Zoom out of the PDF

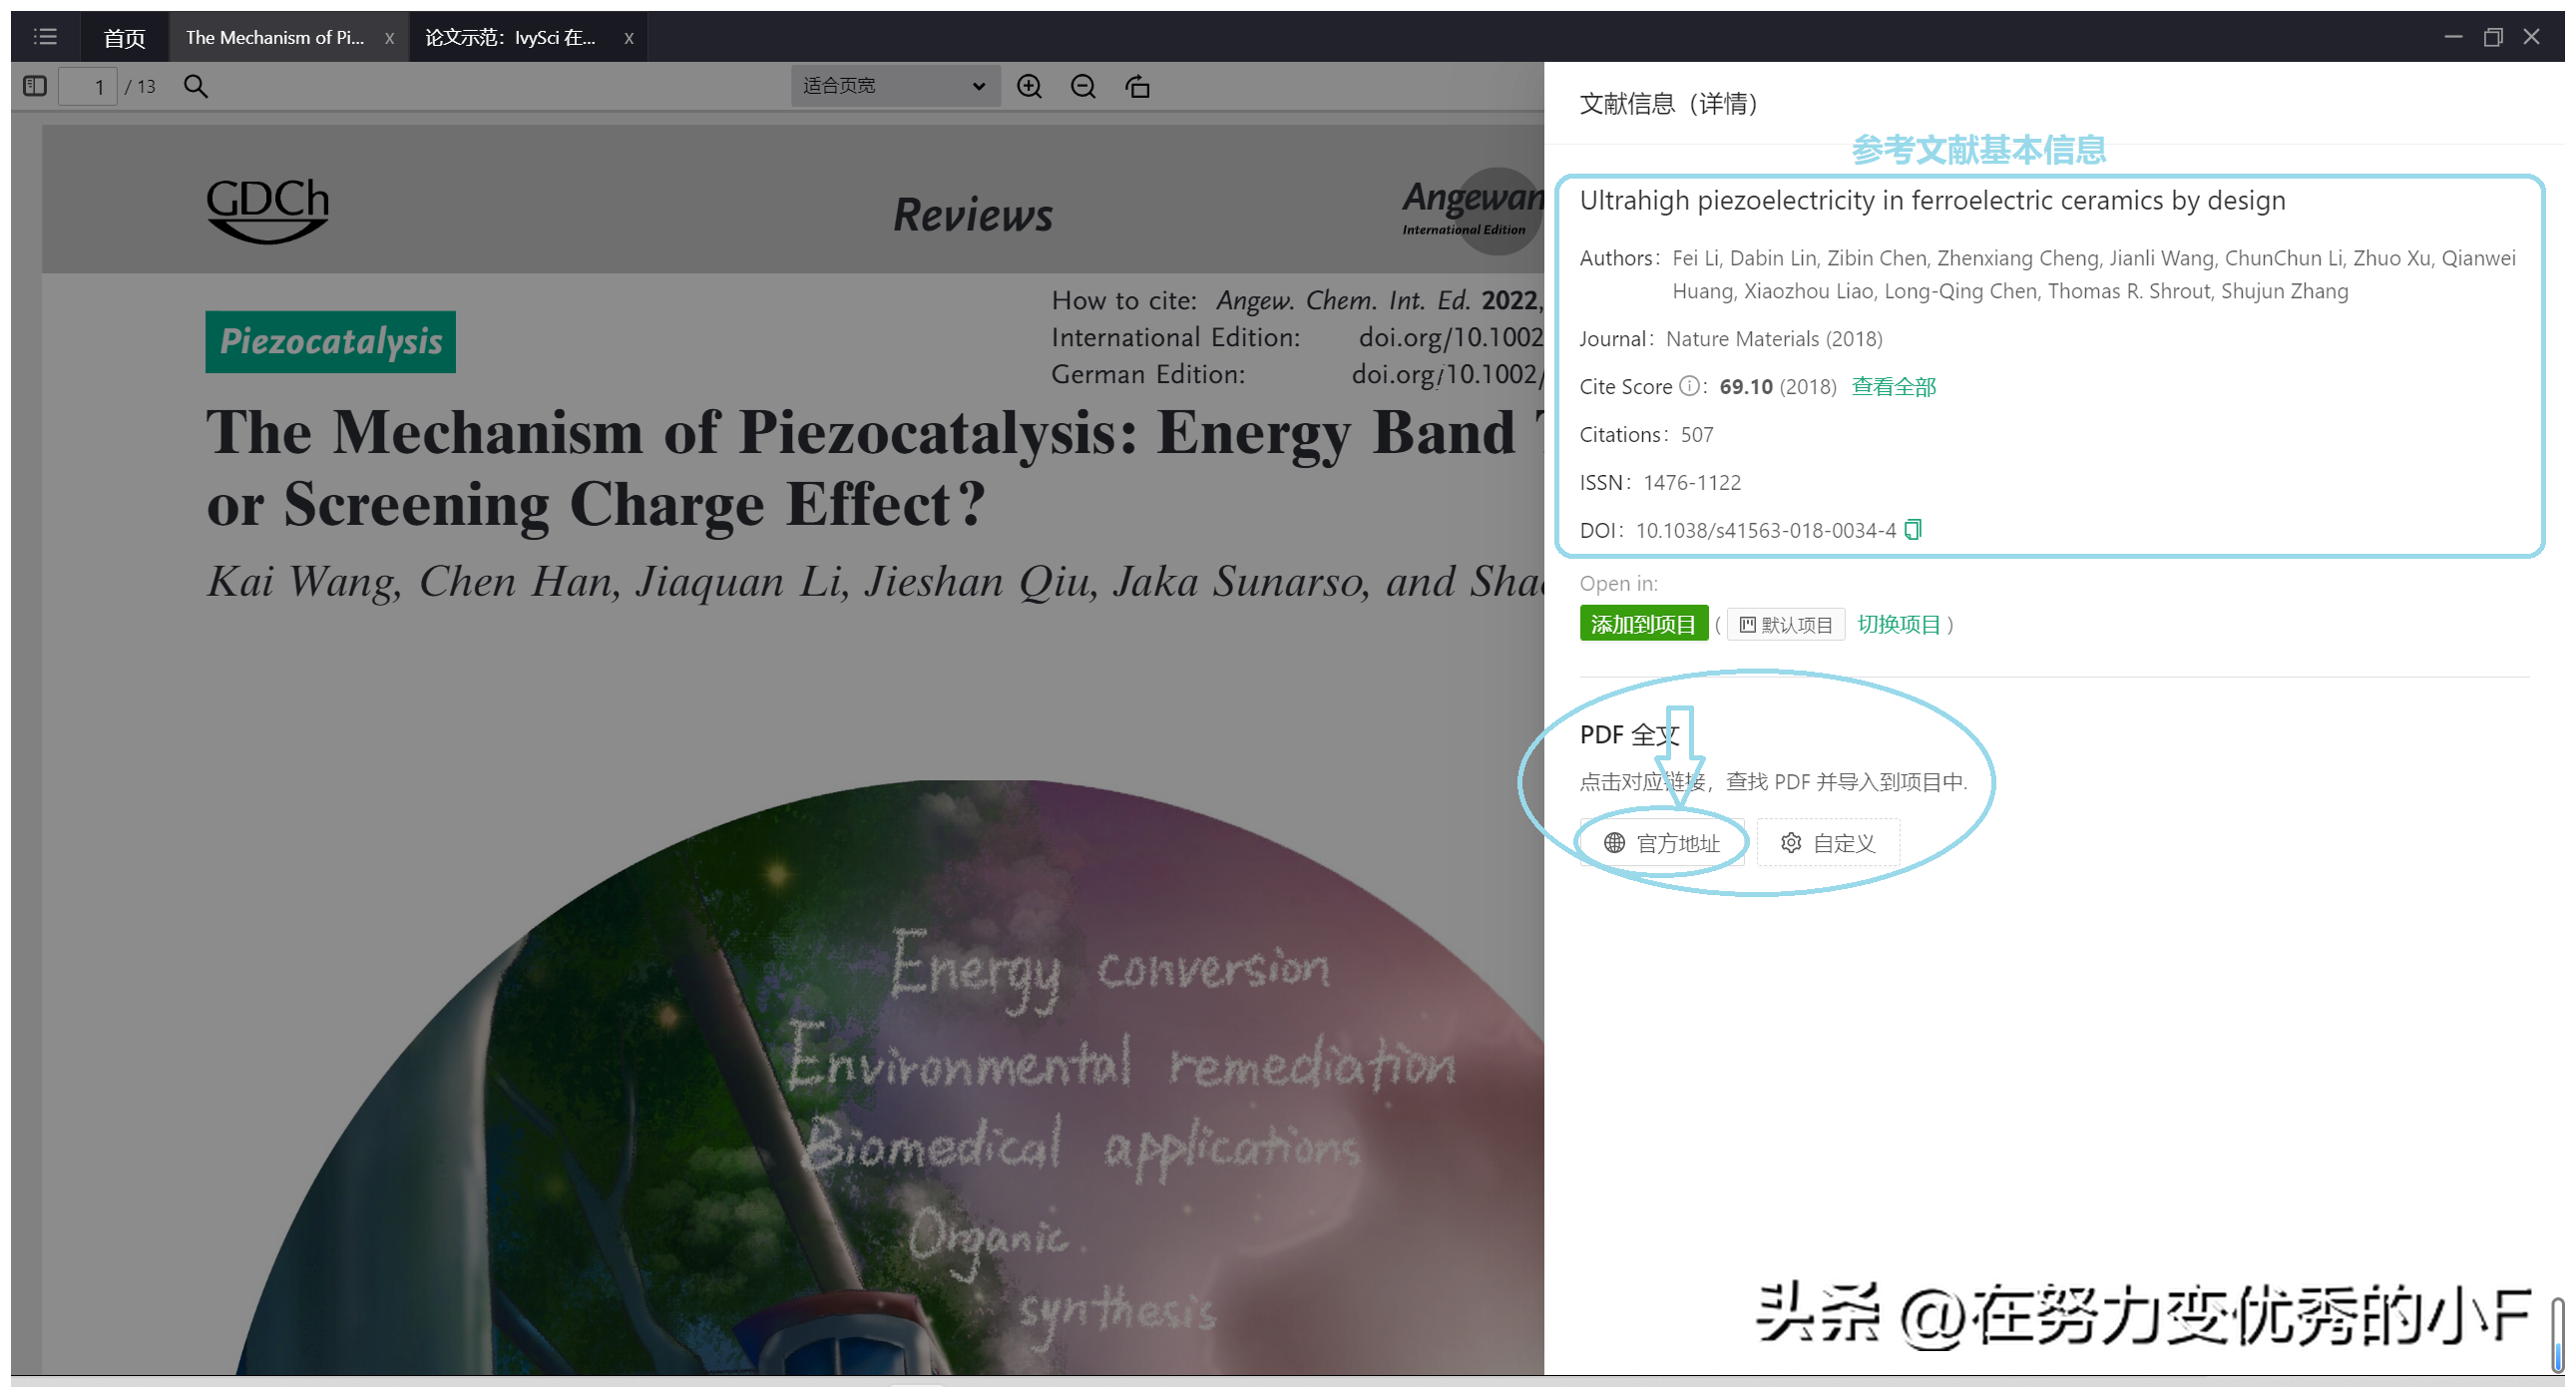pos(1083,86)
